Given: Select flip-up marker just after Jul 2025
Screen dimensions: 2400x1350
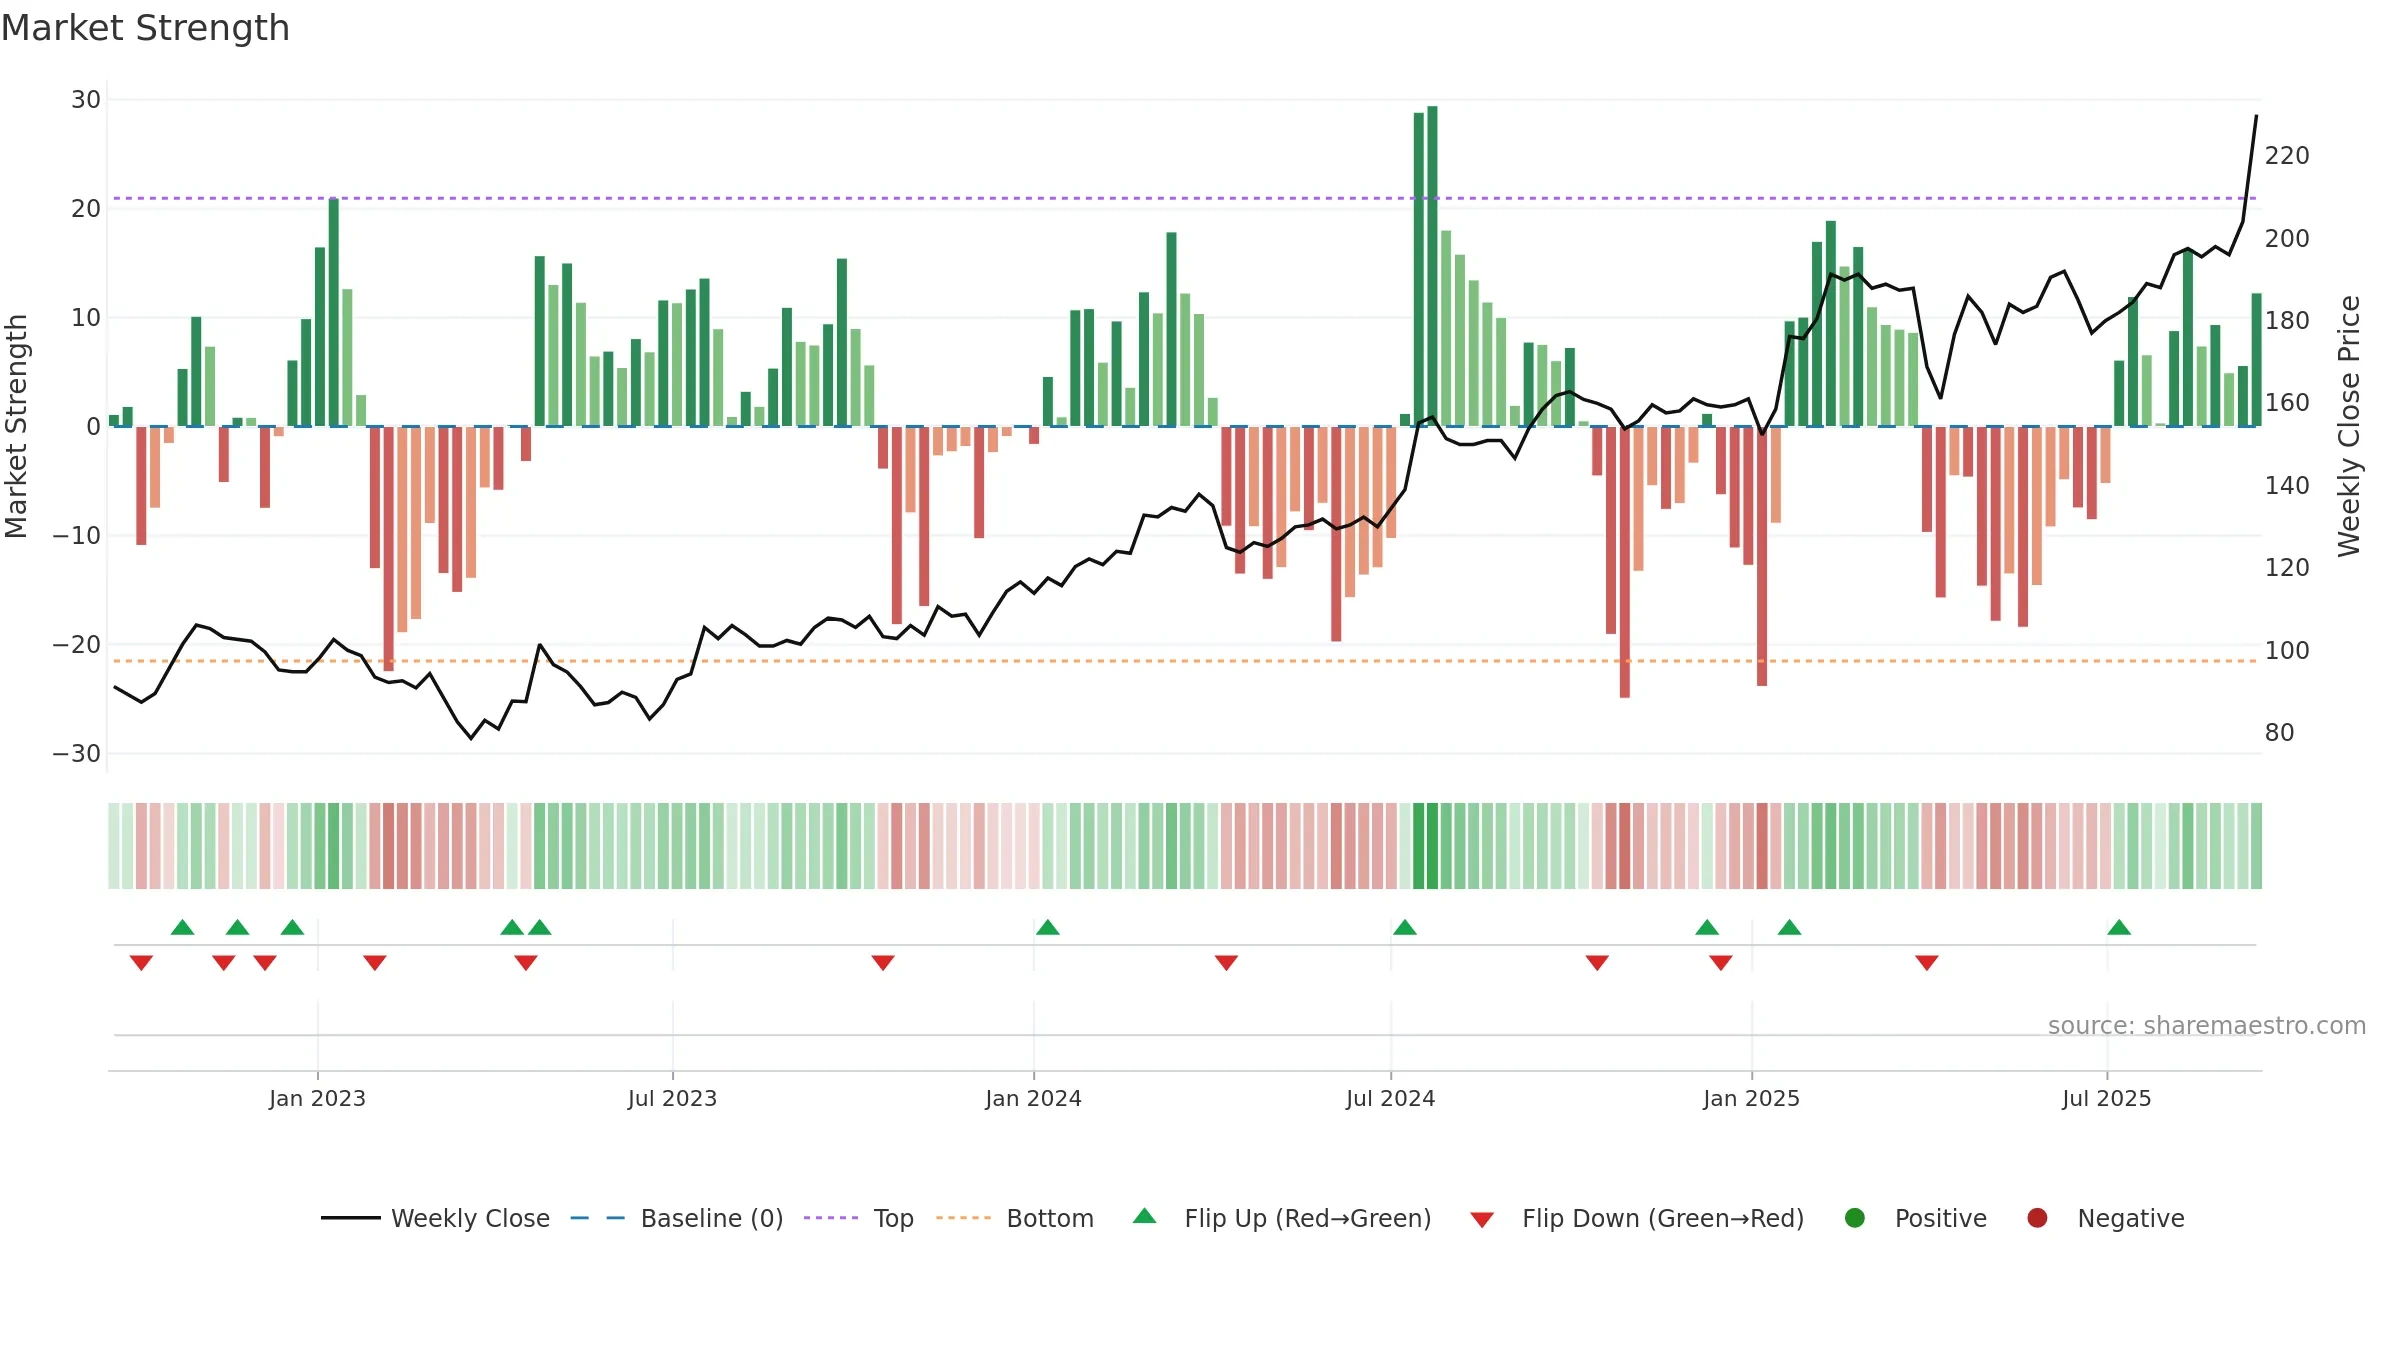Looking at the screenshot, I should (x=2119, y=927).
